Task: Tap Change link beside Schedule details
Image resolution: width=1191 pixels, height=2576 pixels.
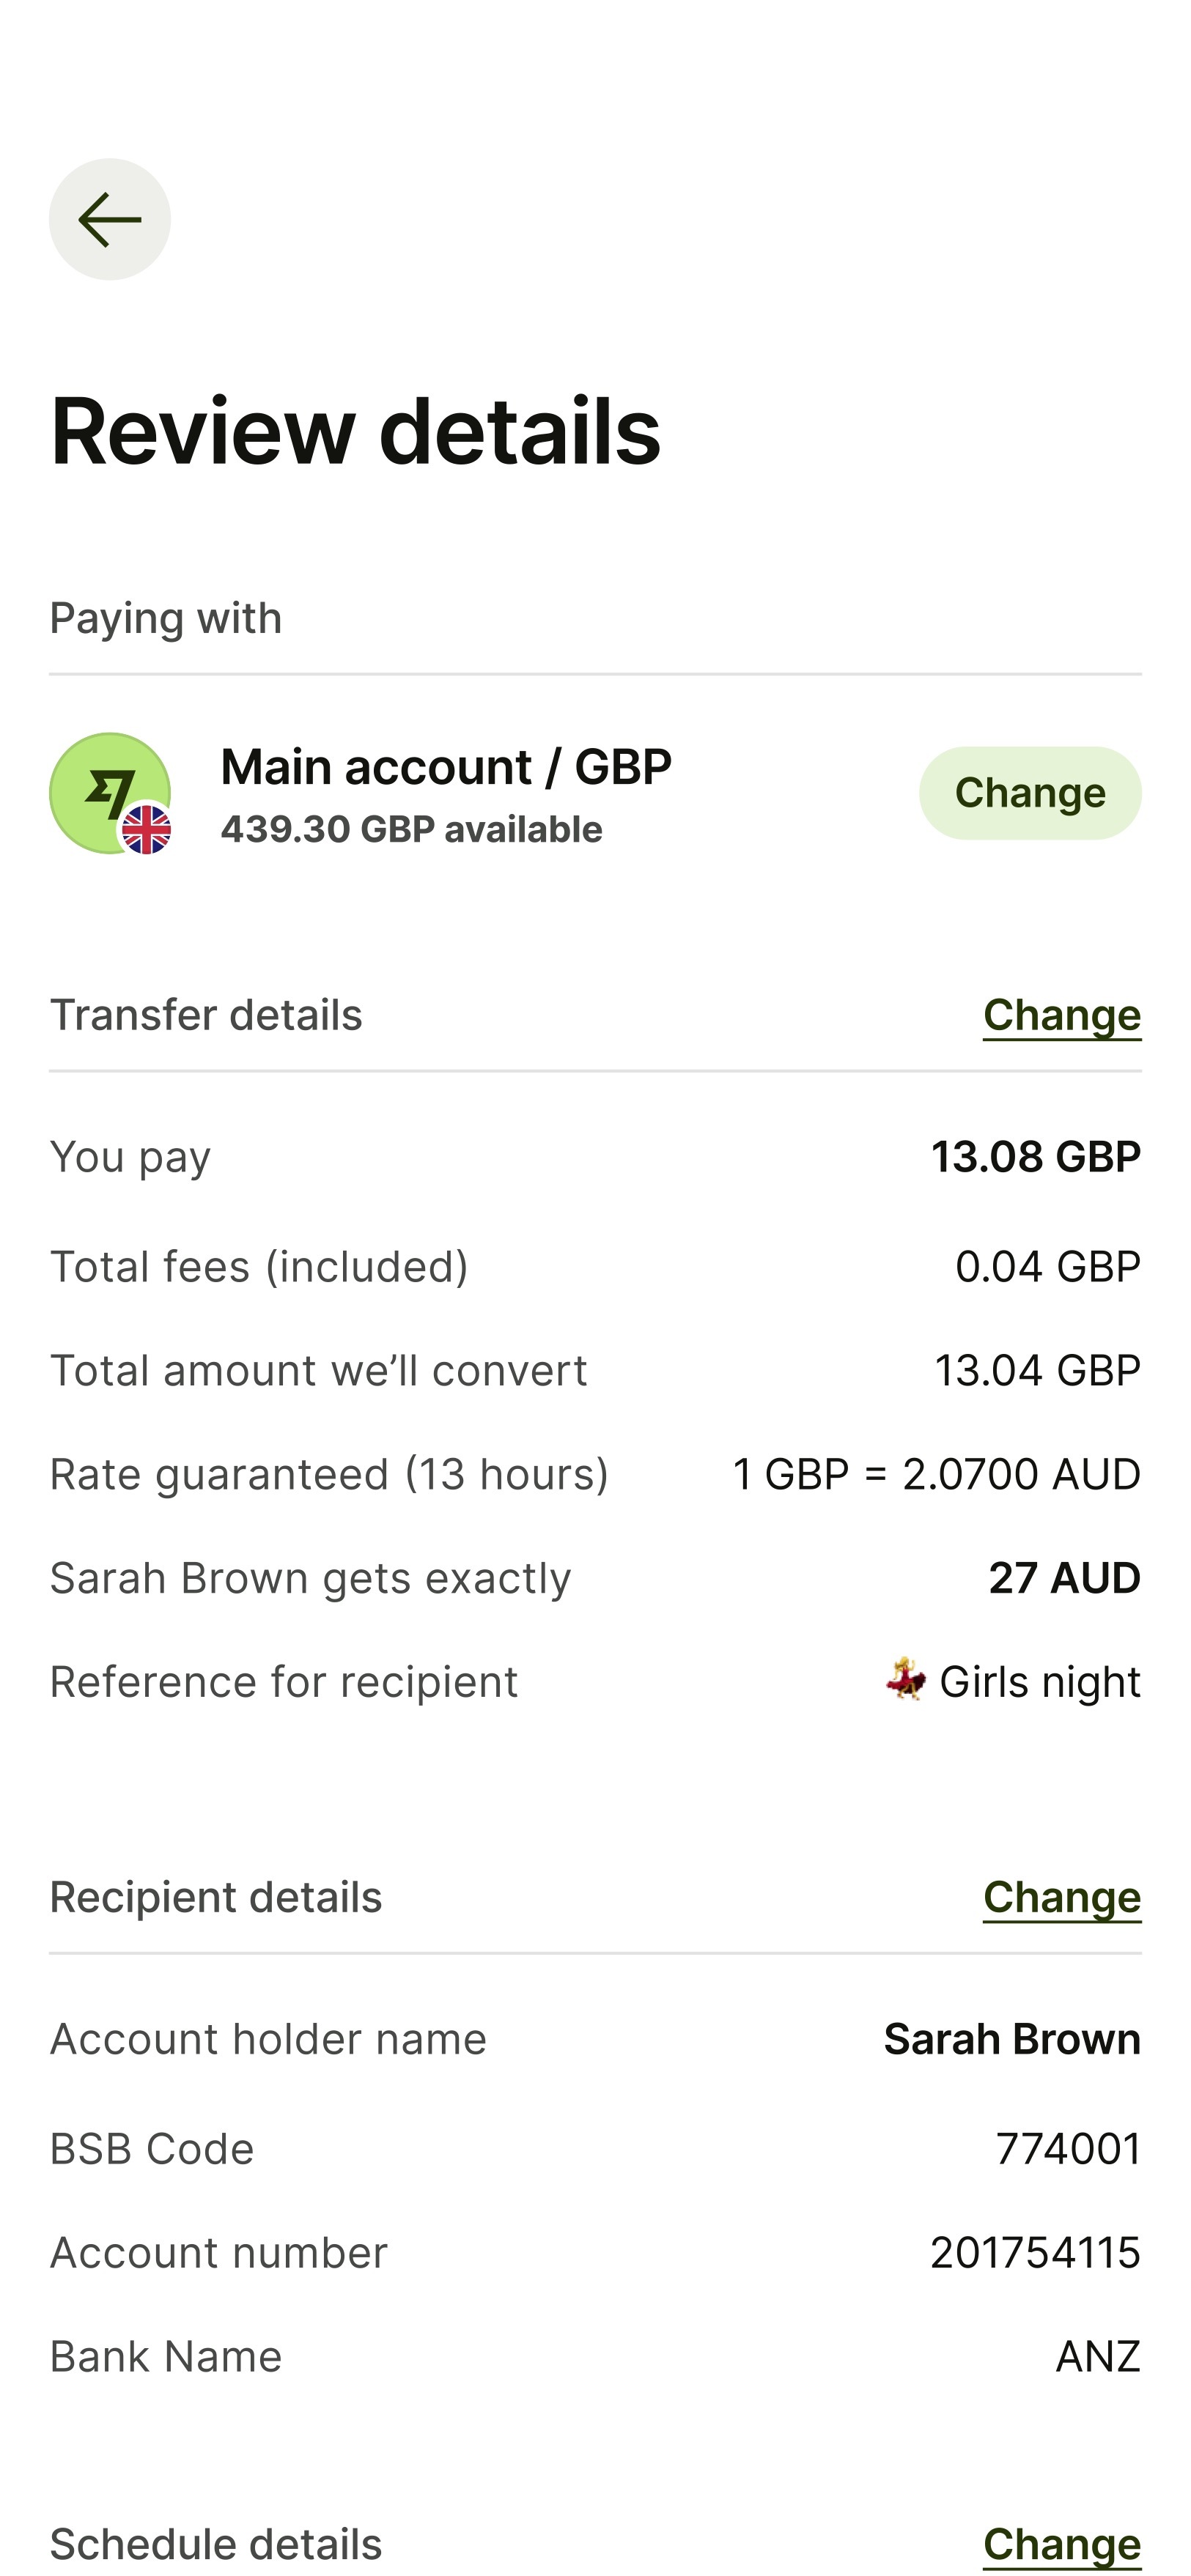Action: click(x=1061, y=2543)
